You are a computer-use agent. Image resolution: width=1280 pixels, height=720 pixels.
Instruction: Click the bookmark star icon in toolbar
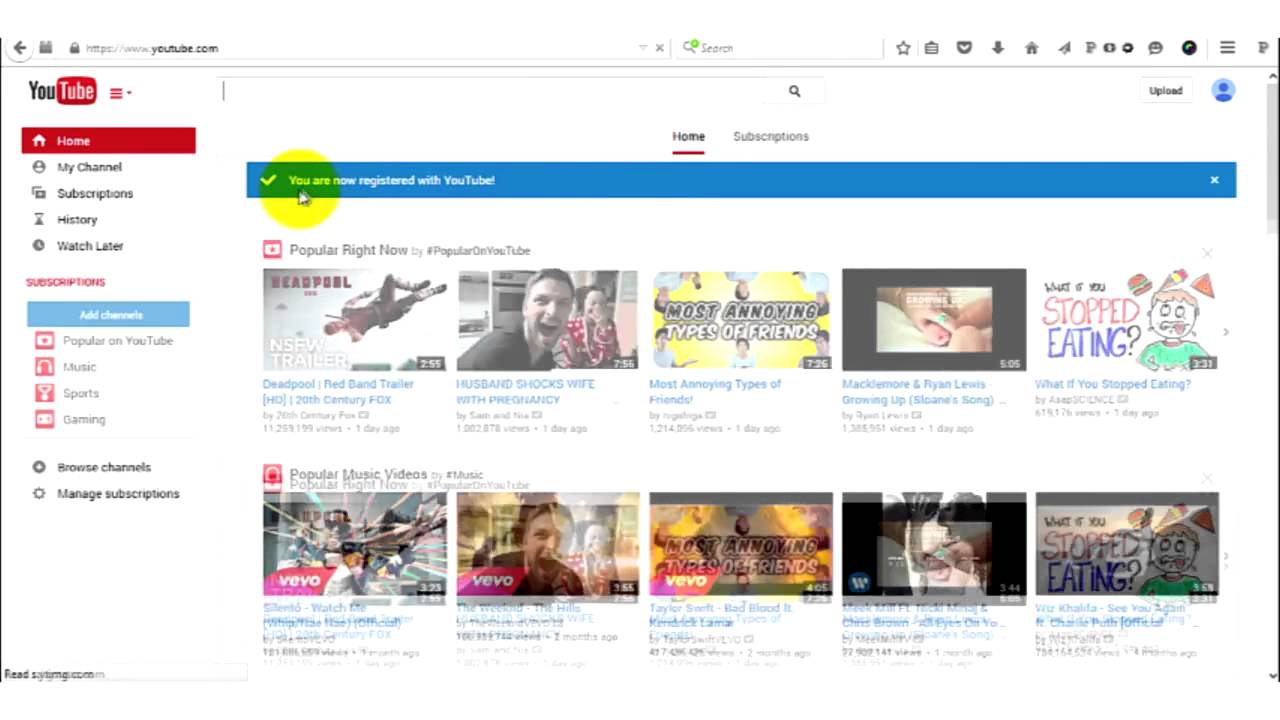(x=903, y=48)
